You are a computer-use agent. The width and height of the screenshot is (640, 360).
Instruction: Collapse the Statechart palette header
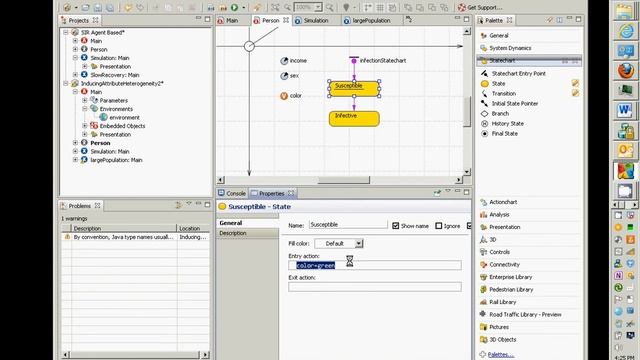[529, 60]
